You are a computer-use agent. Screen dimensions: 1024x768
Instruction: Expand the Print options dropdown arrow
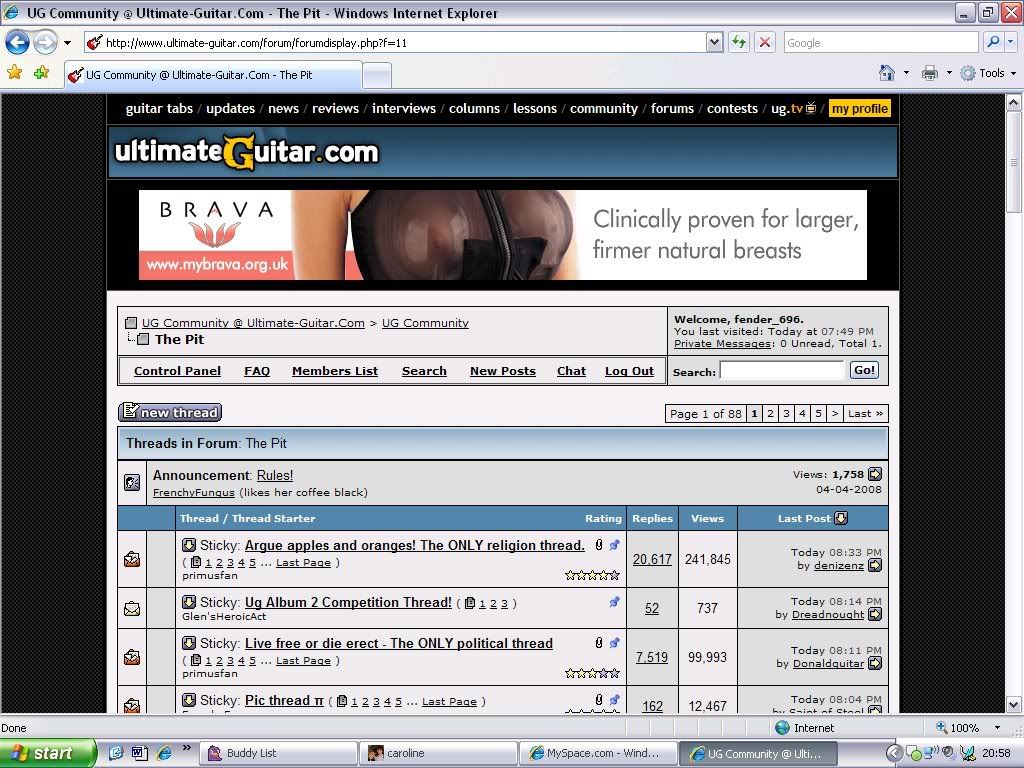coord(949,72)
